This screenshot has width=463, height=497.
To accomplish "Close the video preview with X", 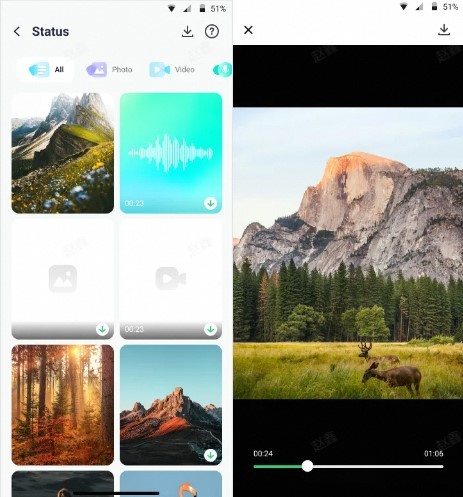I will [x=248, y=30].
